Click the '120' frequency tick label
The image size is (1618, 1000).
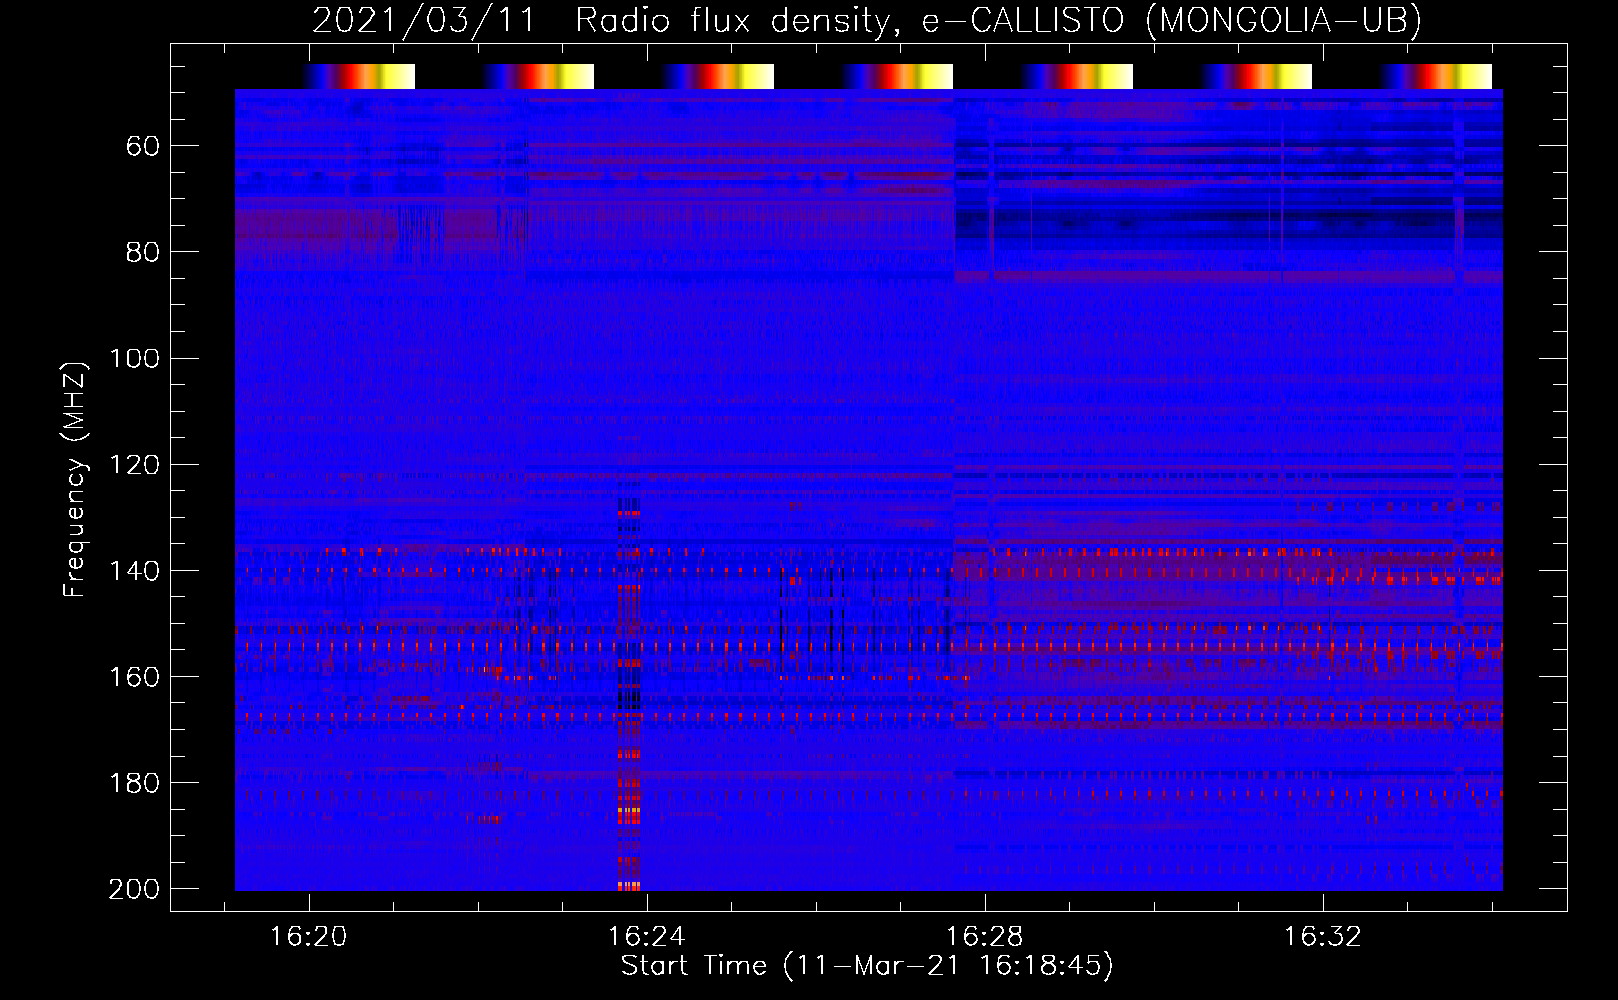[135, 465]
